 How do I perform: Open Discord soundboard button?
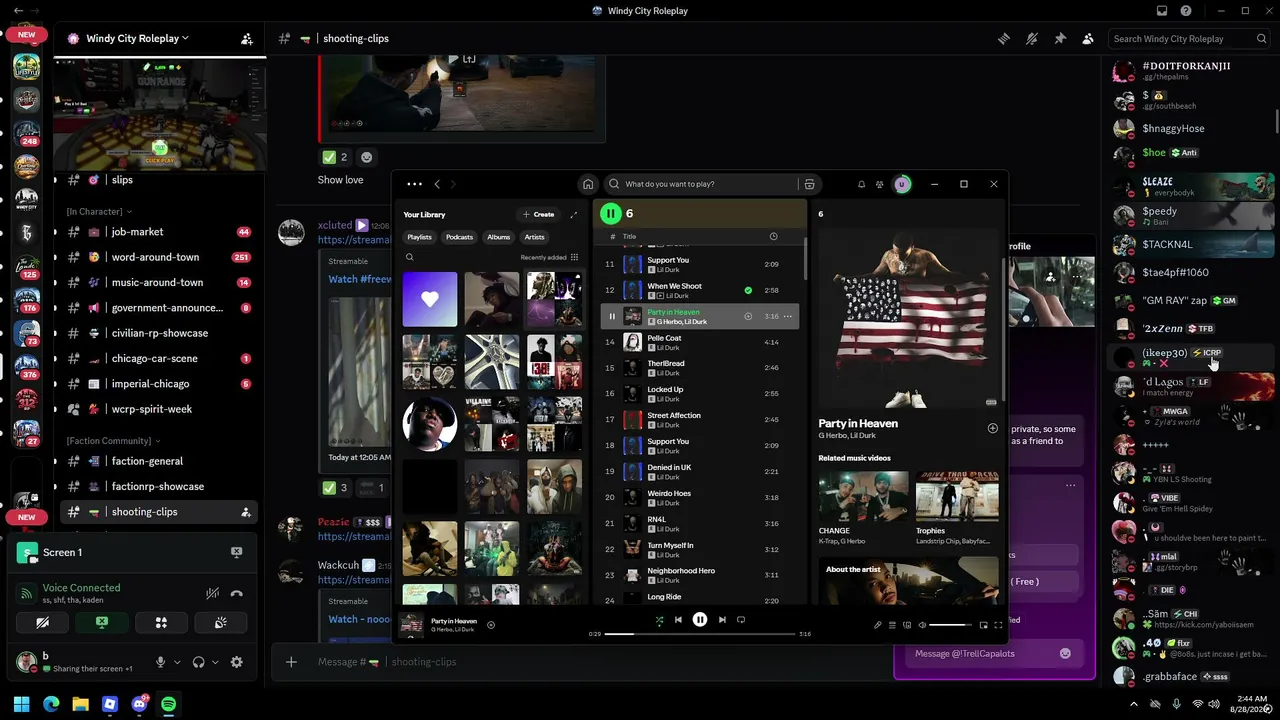220,622
